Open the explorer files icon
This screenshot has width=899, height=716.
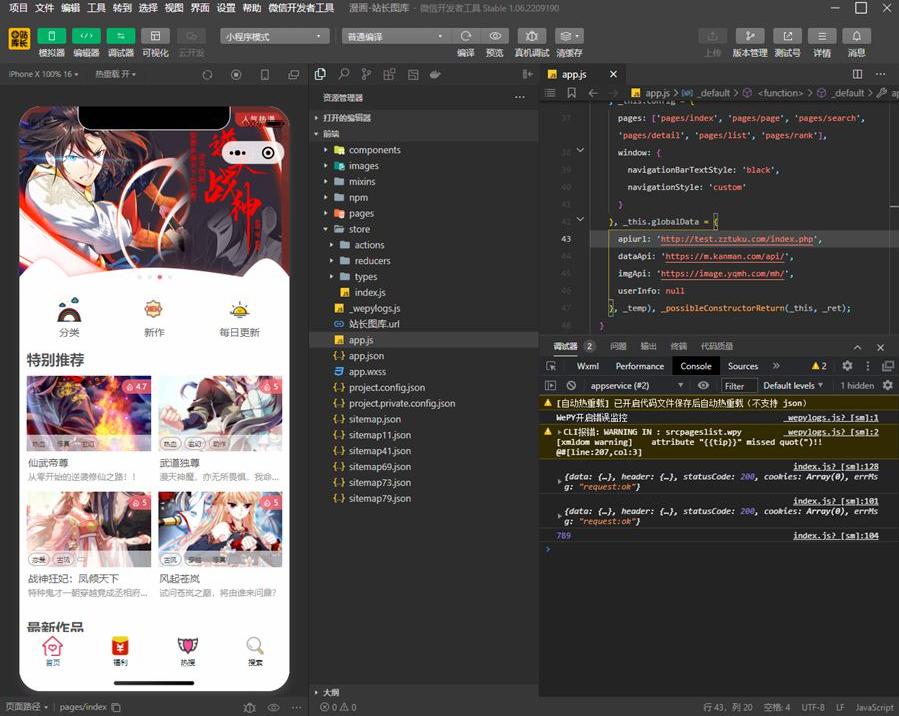(x=320, y=74)
